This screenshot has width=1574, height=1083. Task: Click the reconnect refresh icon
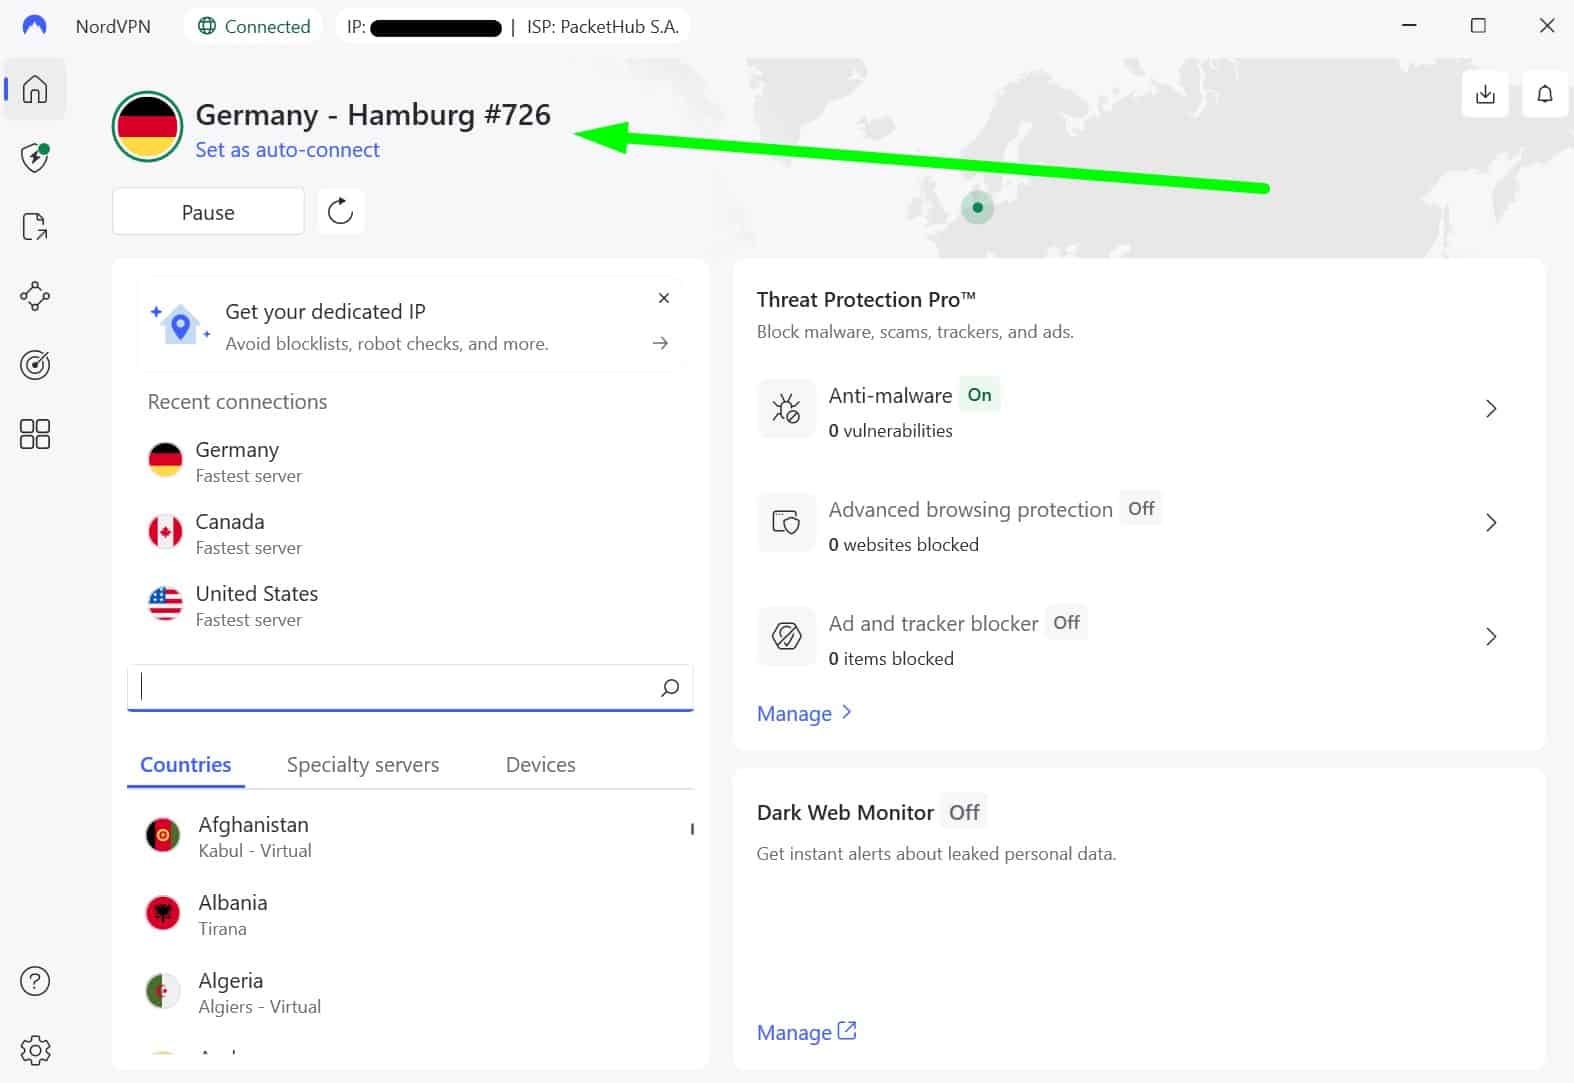click(x=341, y=211)
